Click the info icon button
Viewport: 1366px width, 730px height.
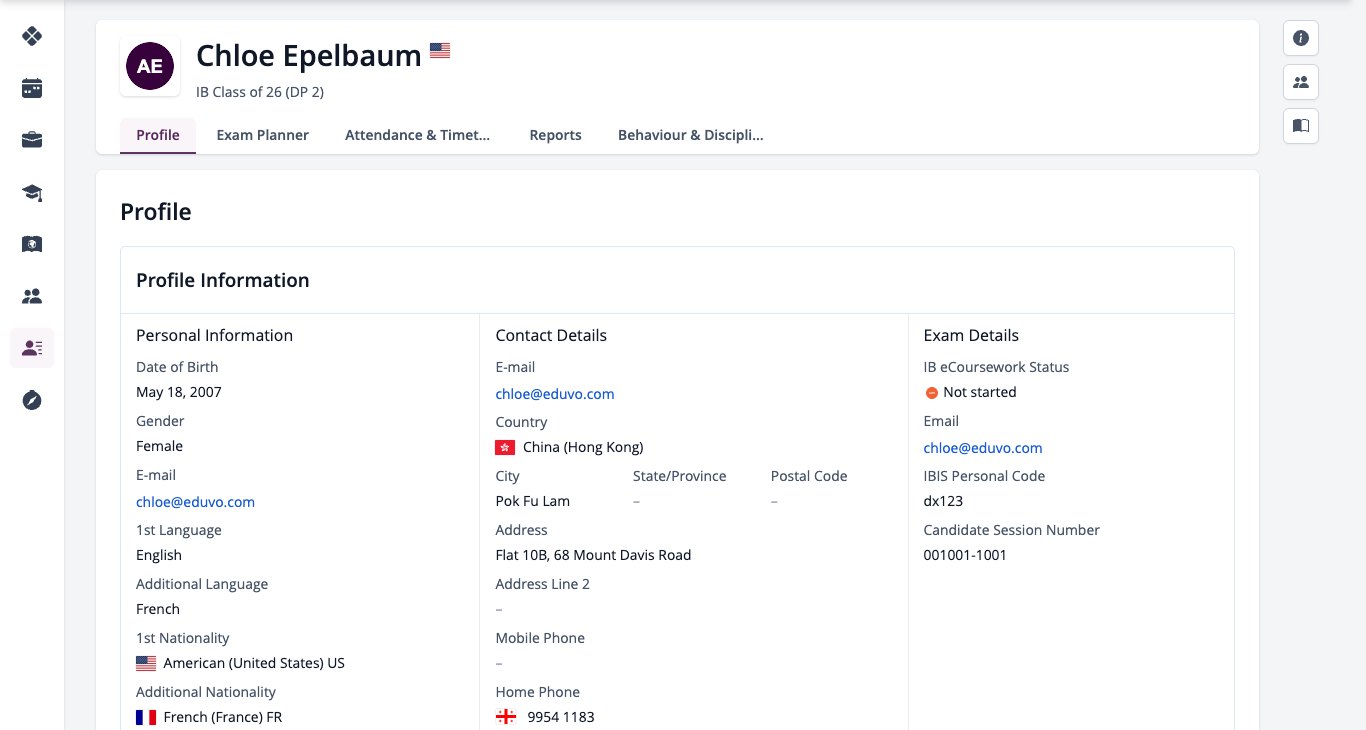[x=1301, y=38]
